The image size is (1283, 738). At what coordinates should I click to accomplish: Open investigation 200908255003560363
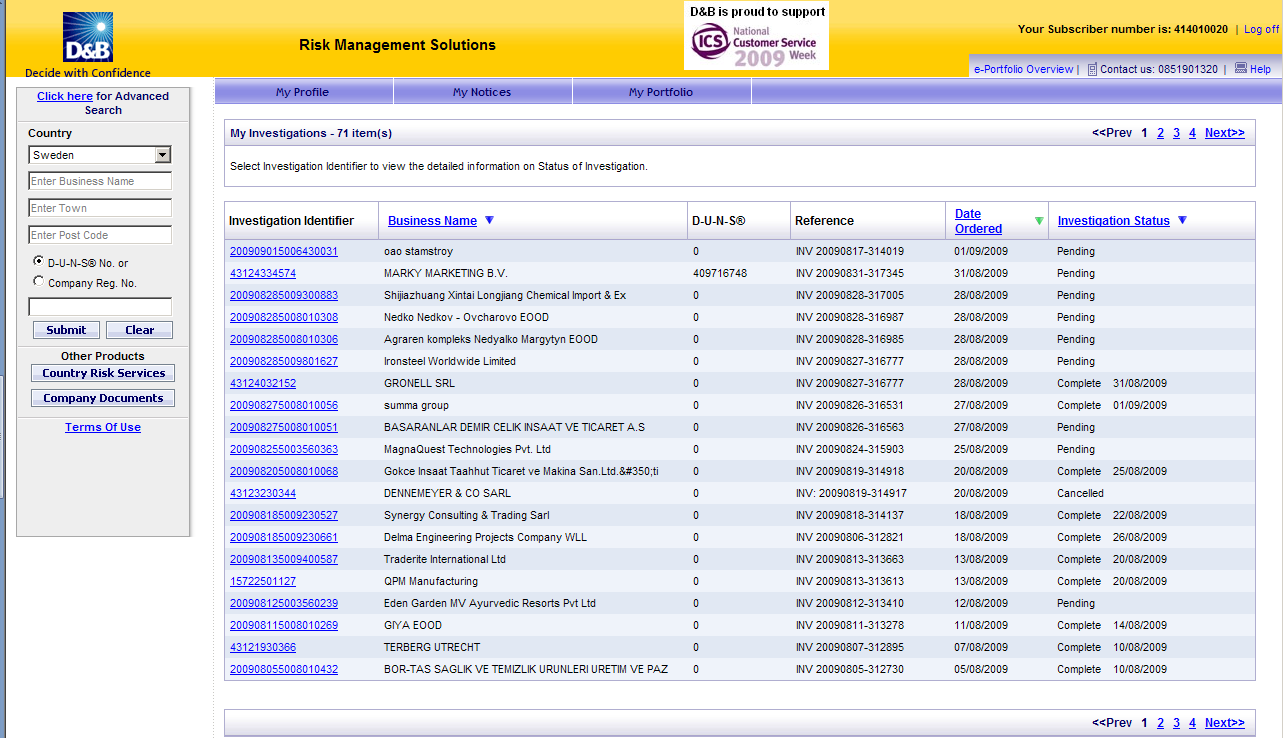(284, 449)
